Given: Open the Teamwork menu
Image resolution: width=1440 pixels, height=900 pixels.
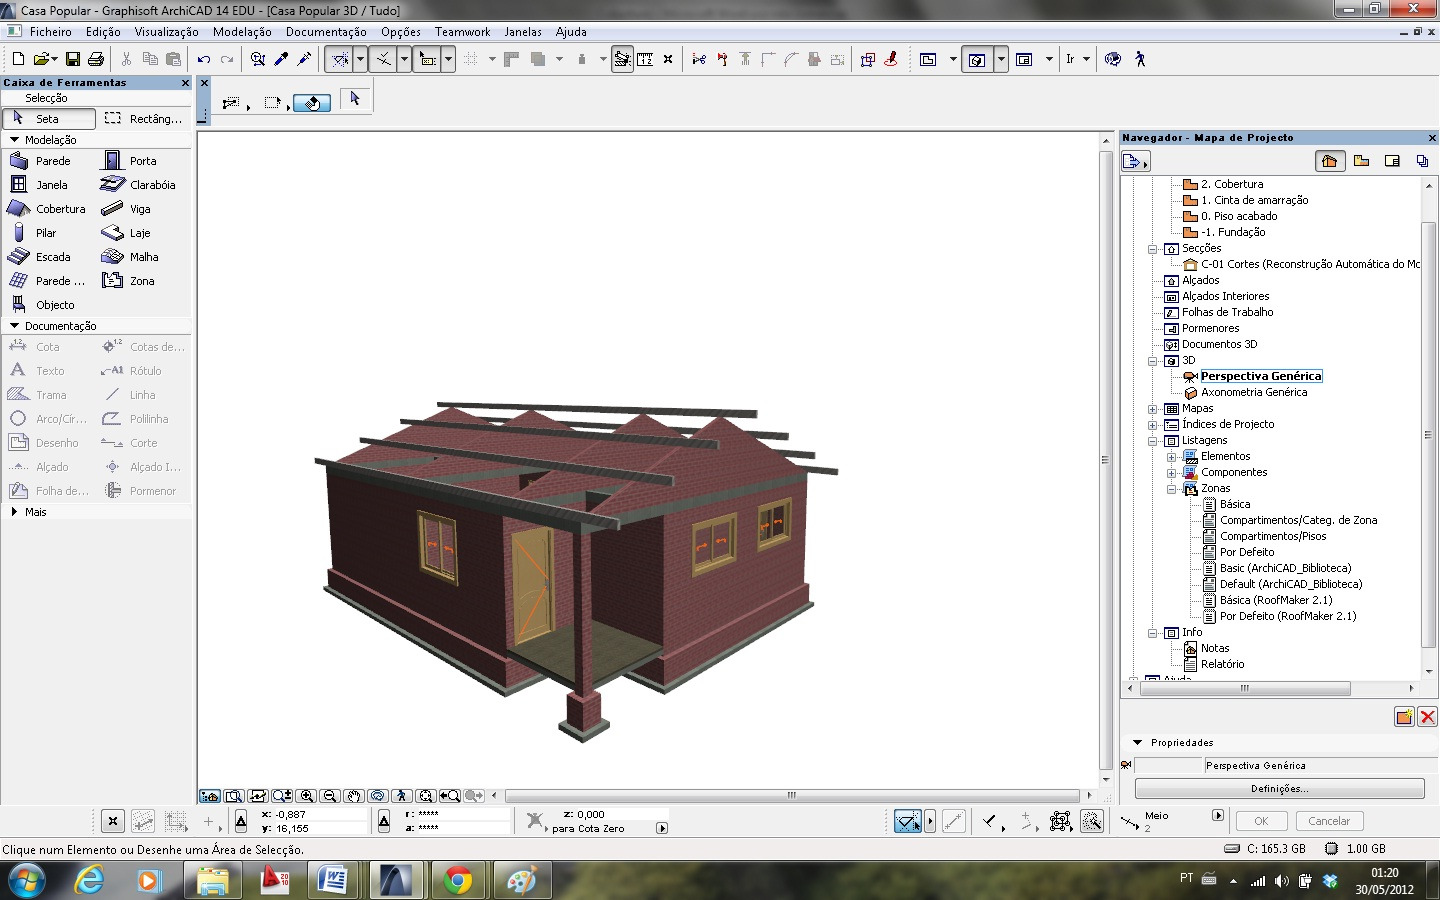Looking at the screenshot, I should coord(462,32).
